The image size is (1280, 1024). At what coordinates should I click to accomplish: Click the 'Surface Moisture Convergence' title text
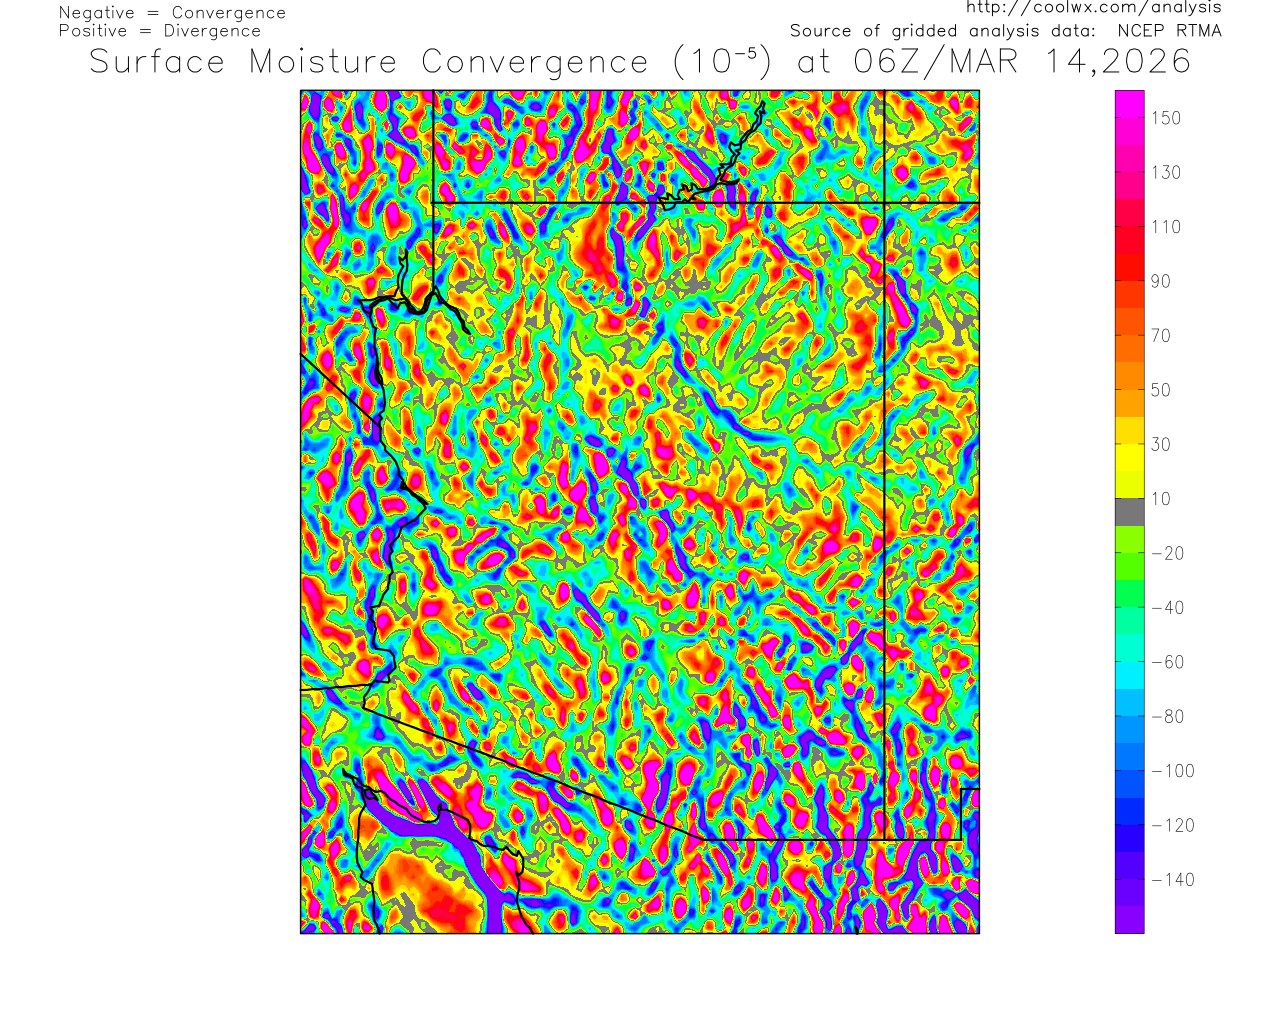[368, 62]
